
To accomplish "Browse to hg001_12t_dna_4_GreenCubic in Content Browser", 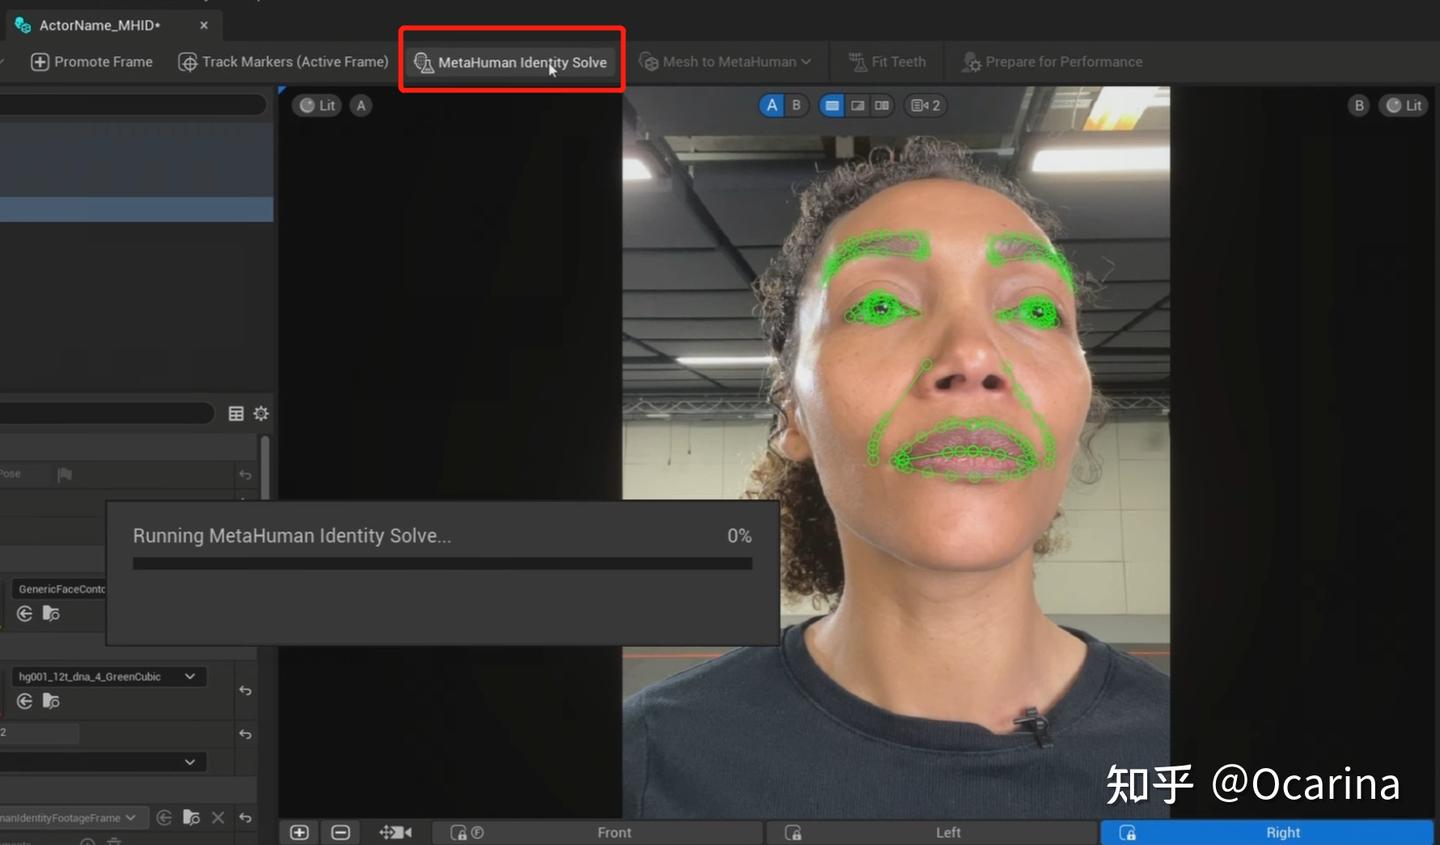I will [x=50, y=701].
